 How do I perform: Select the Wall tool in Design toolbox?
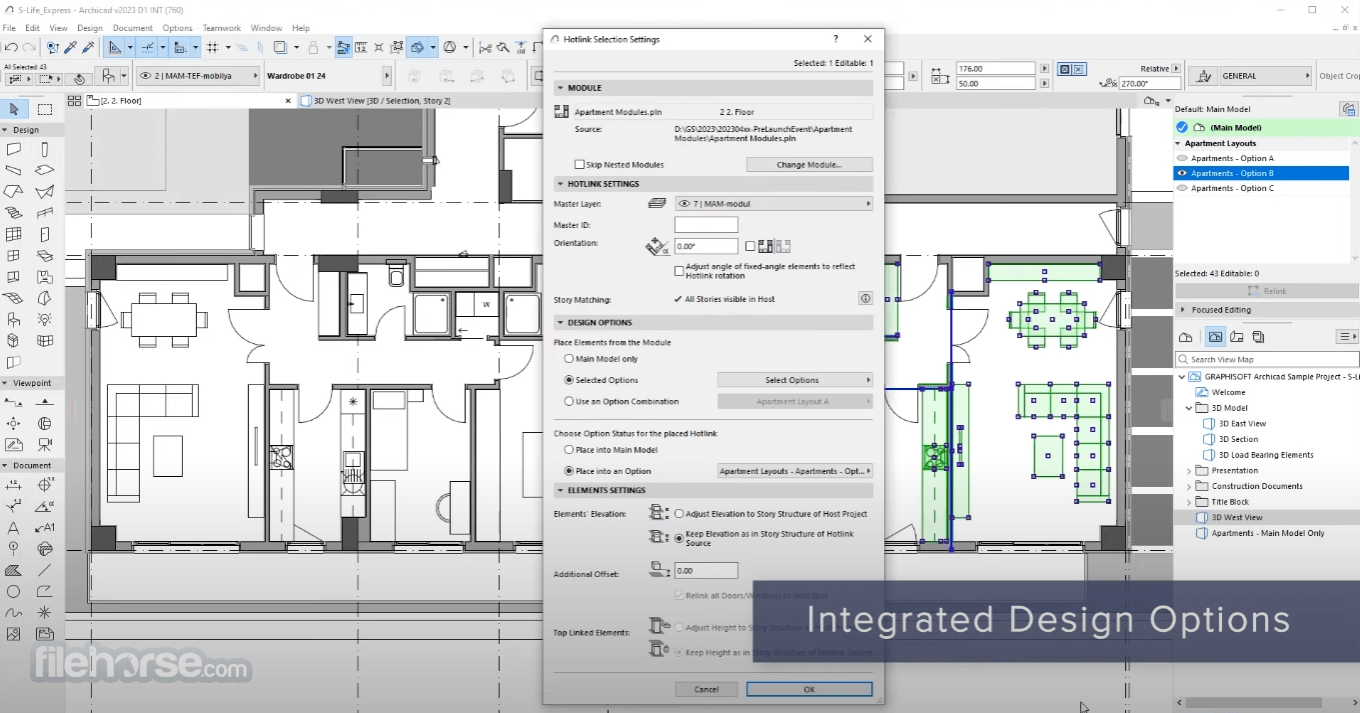(14, 150)
